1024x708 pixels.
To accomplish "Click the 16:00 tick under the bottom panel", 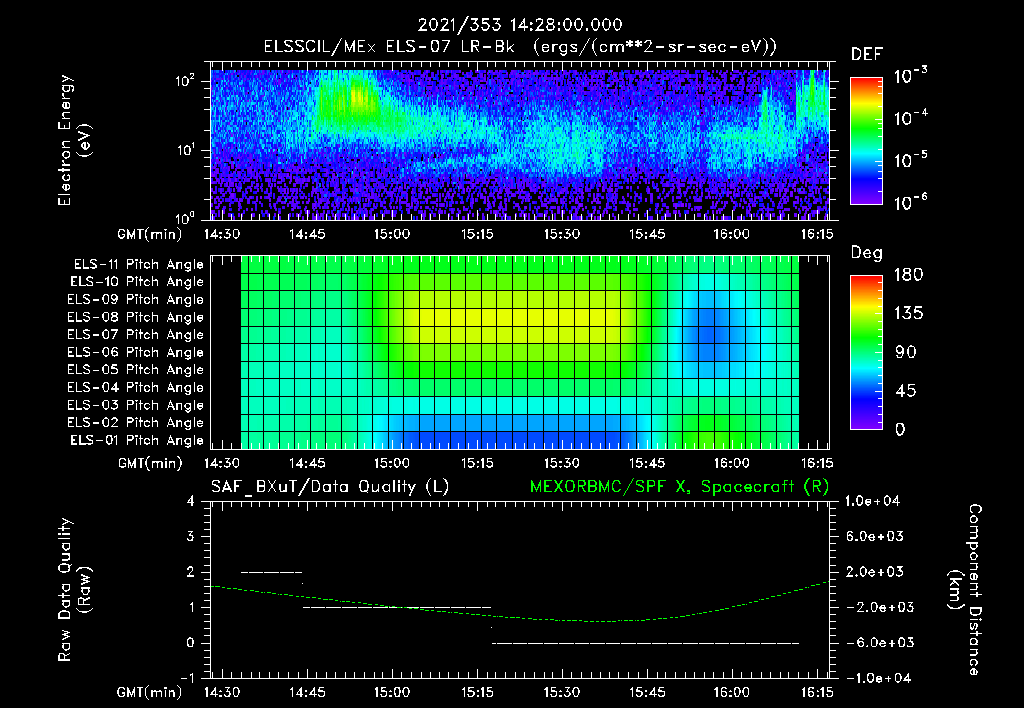I will click(x=732, y=692).
